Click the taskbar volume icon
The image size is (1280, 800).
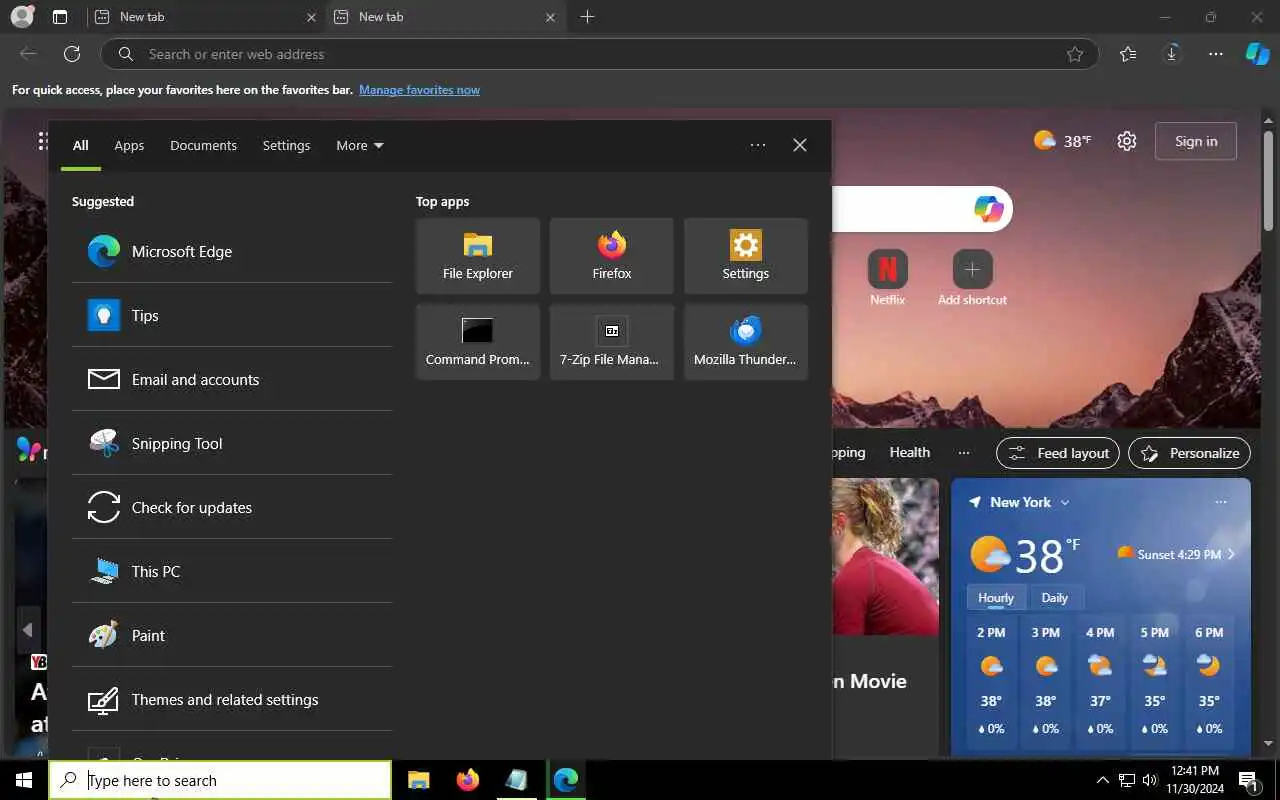(1149, 780)
